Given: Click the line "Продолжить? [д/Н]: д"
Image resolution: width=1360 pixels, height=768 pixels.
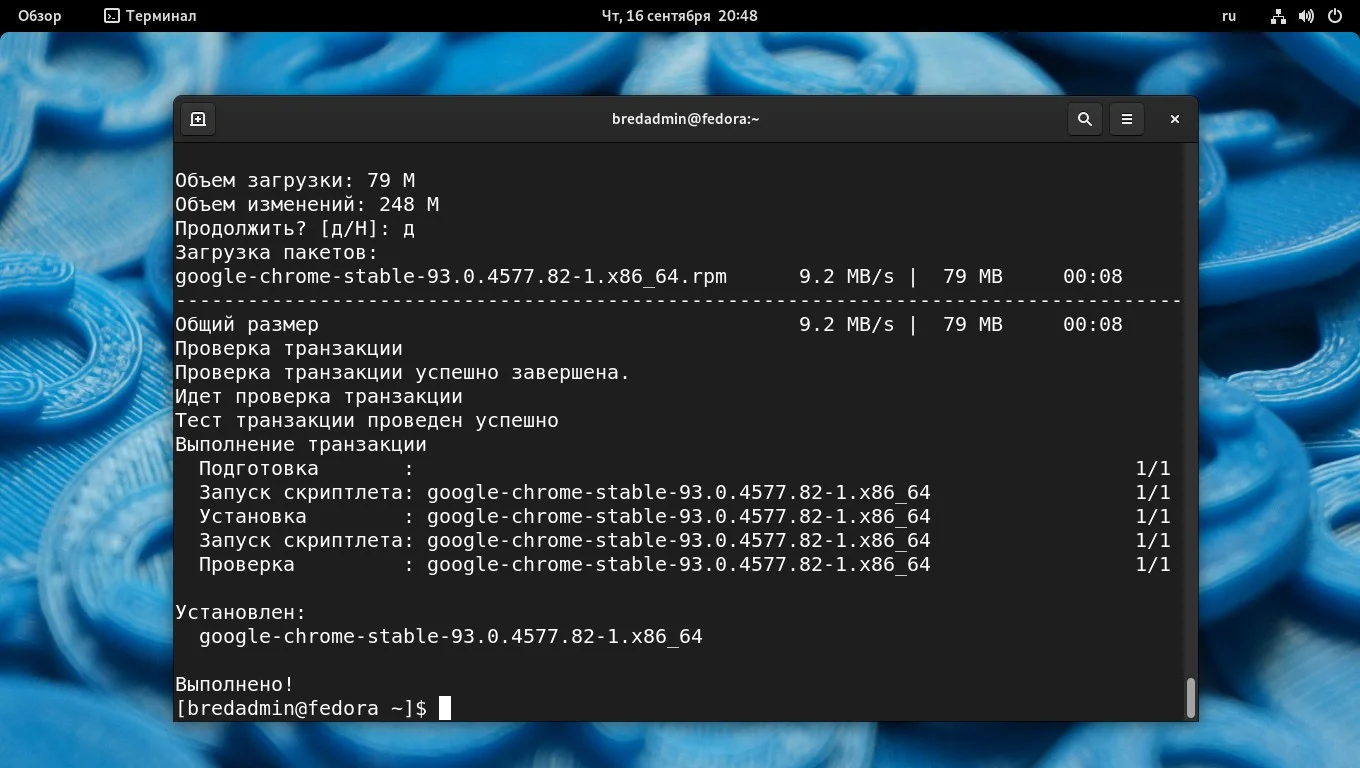Looking at the screenshot, I should pyautogui.click(x=295, y=228).
